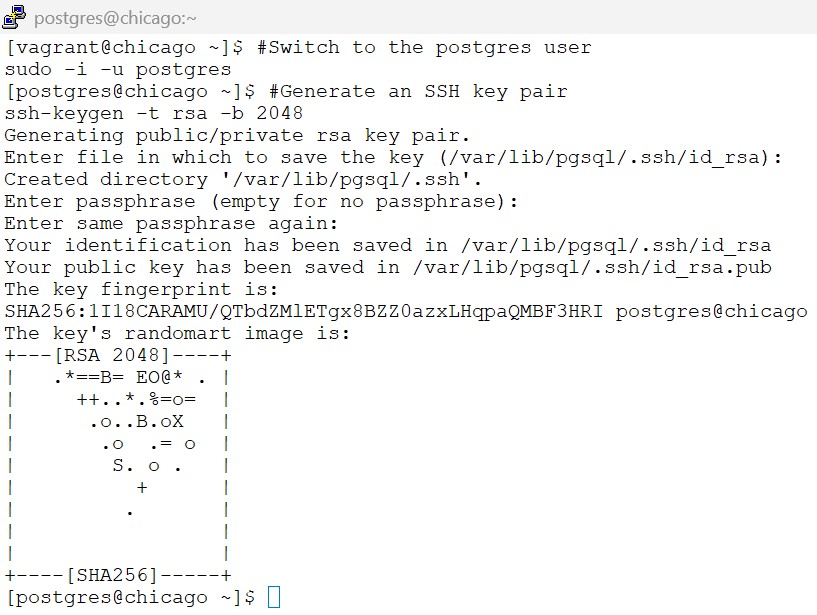Image resolution: width=817 pixels, height=615 pixels.
Task: Click the SHA256 key fingerprint string
Action: 304,311
